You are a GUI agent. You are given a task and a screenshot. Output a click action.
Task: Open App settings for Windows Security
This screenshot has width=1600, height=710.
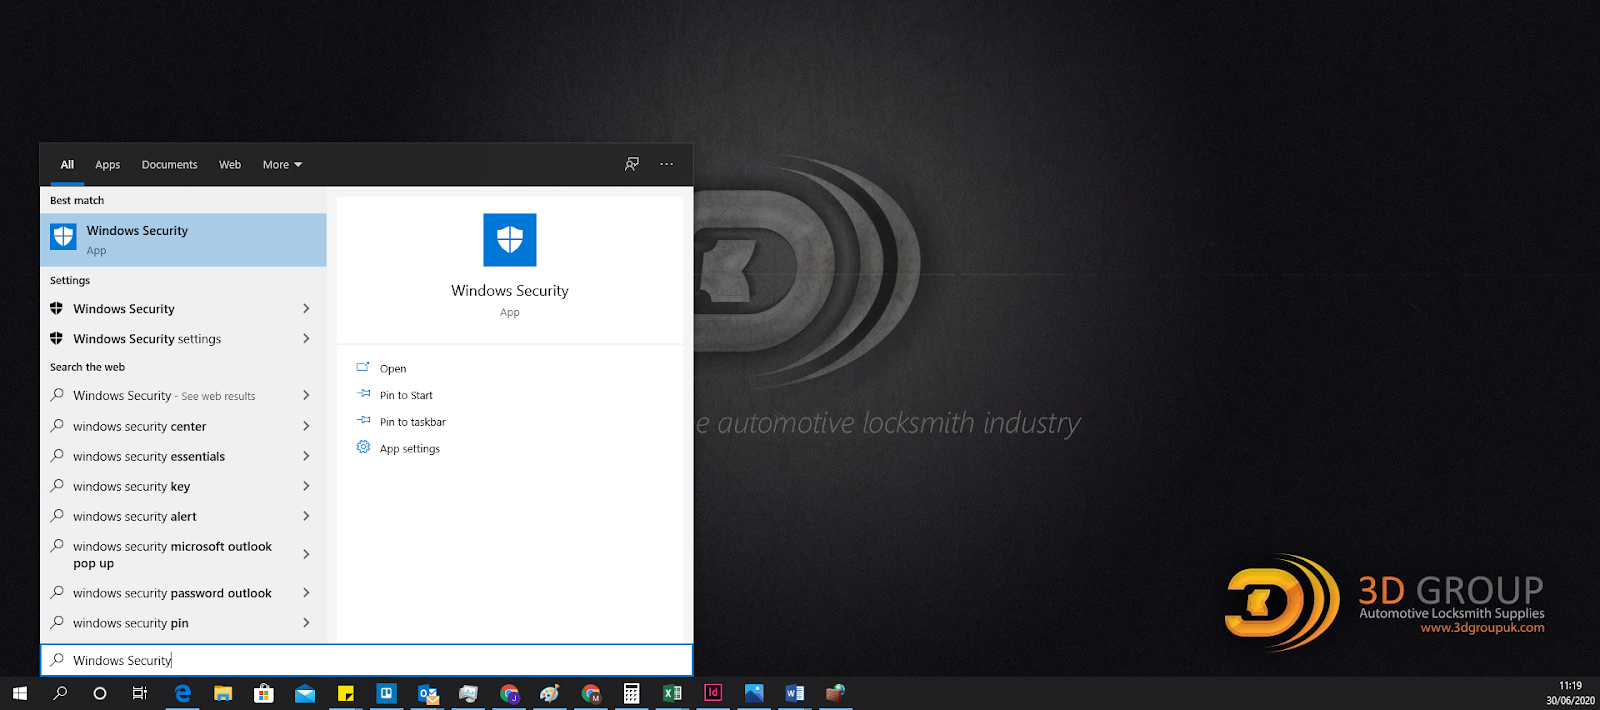point(409,449)
